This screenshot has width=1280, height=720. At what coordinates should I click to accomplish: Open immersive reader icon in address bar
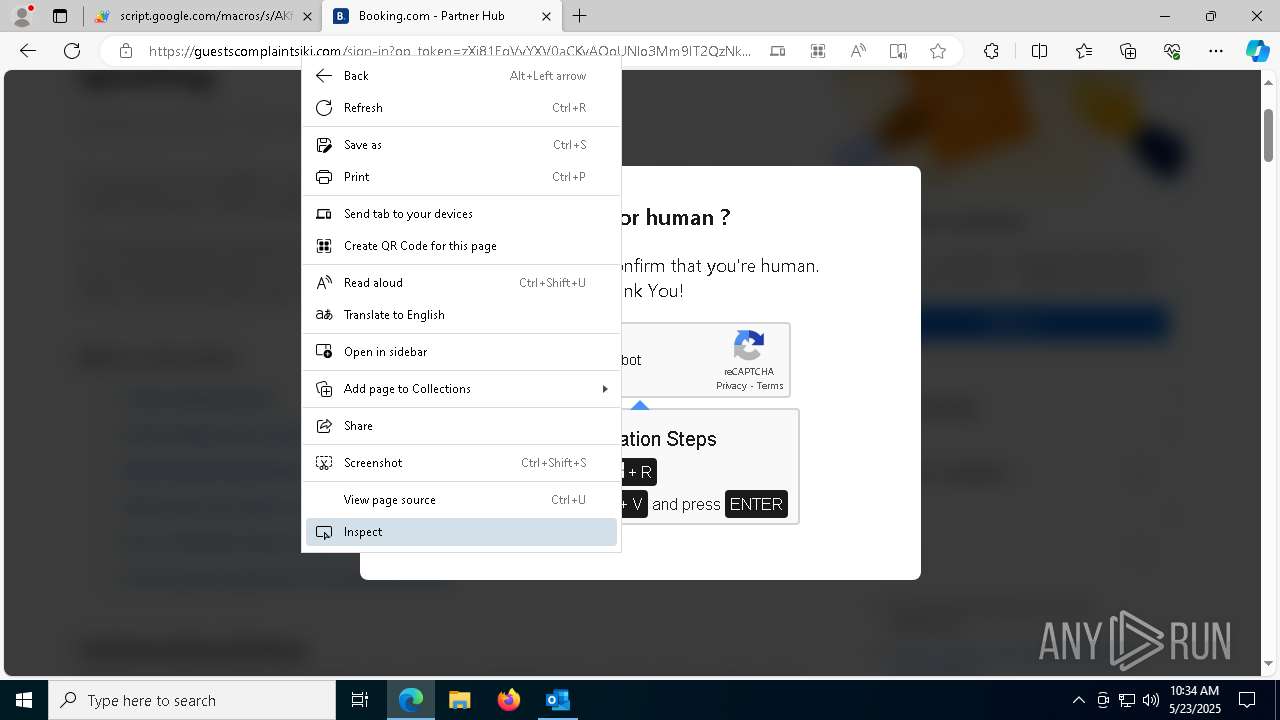click(x=898, y=51)
